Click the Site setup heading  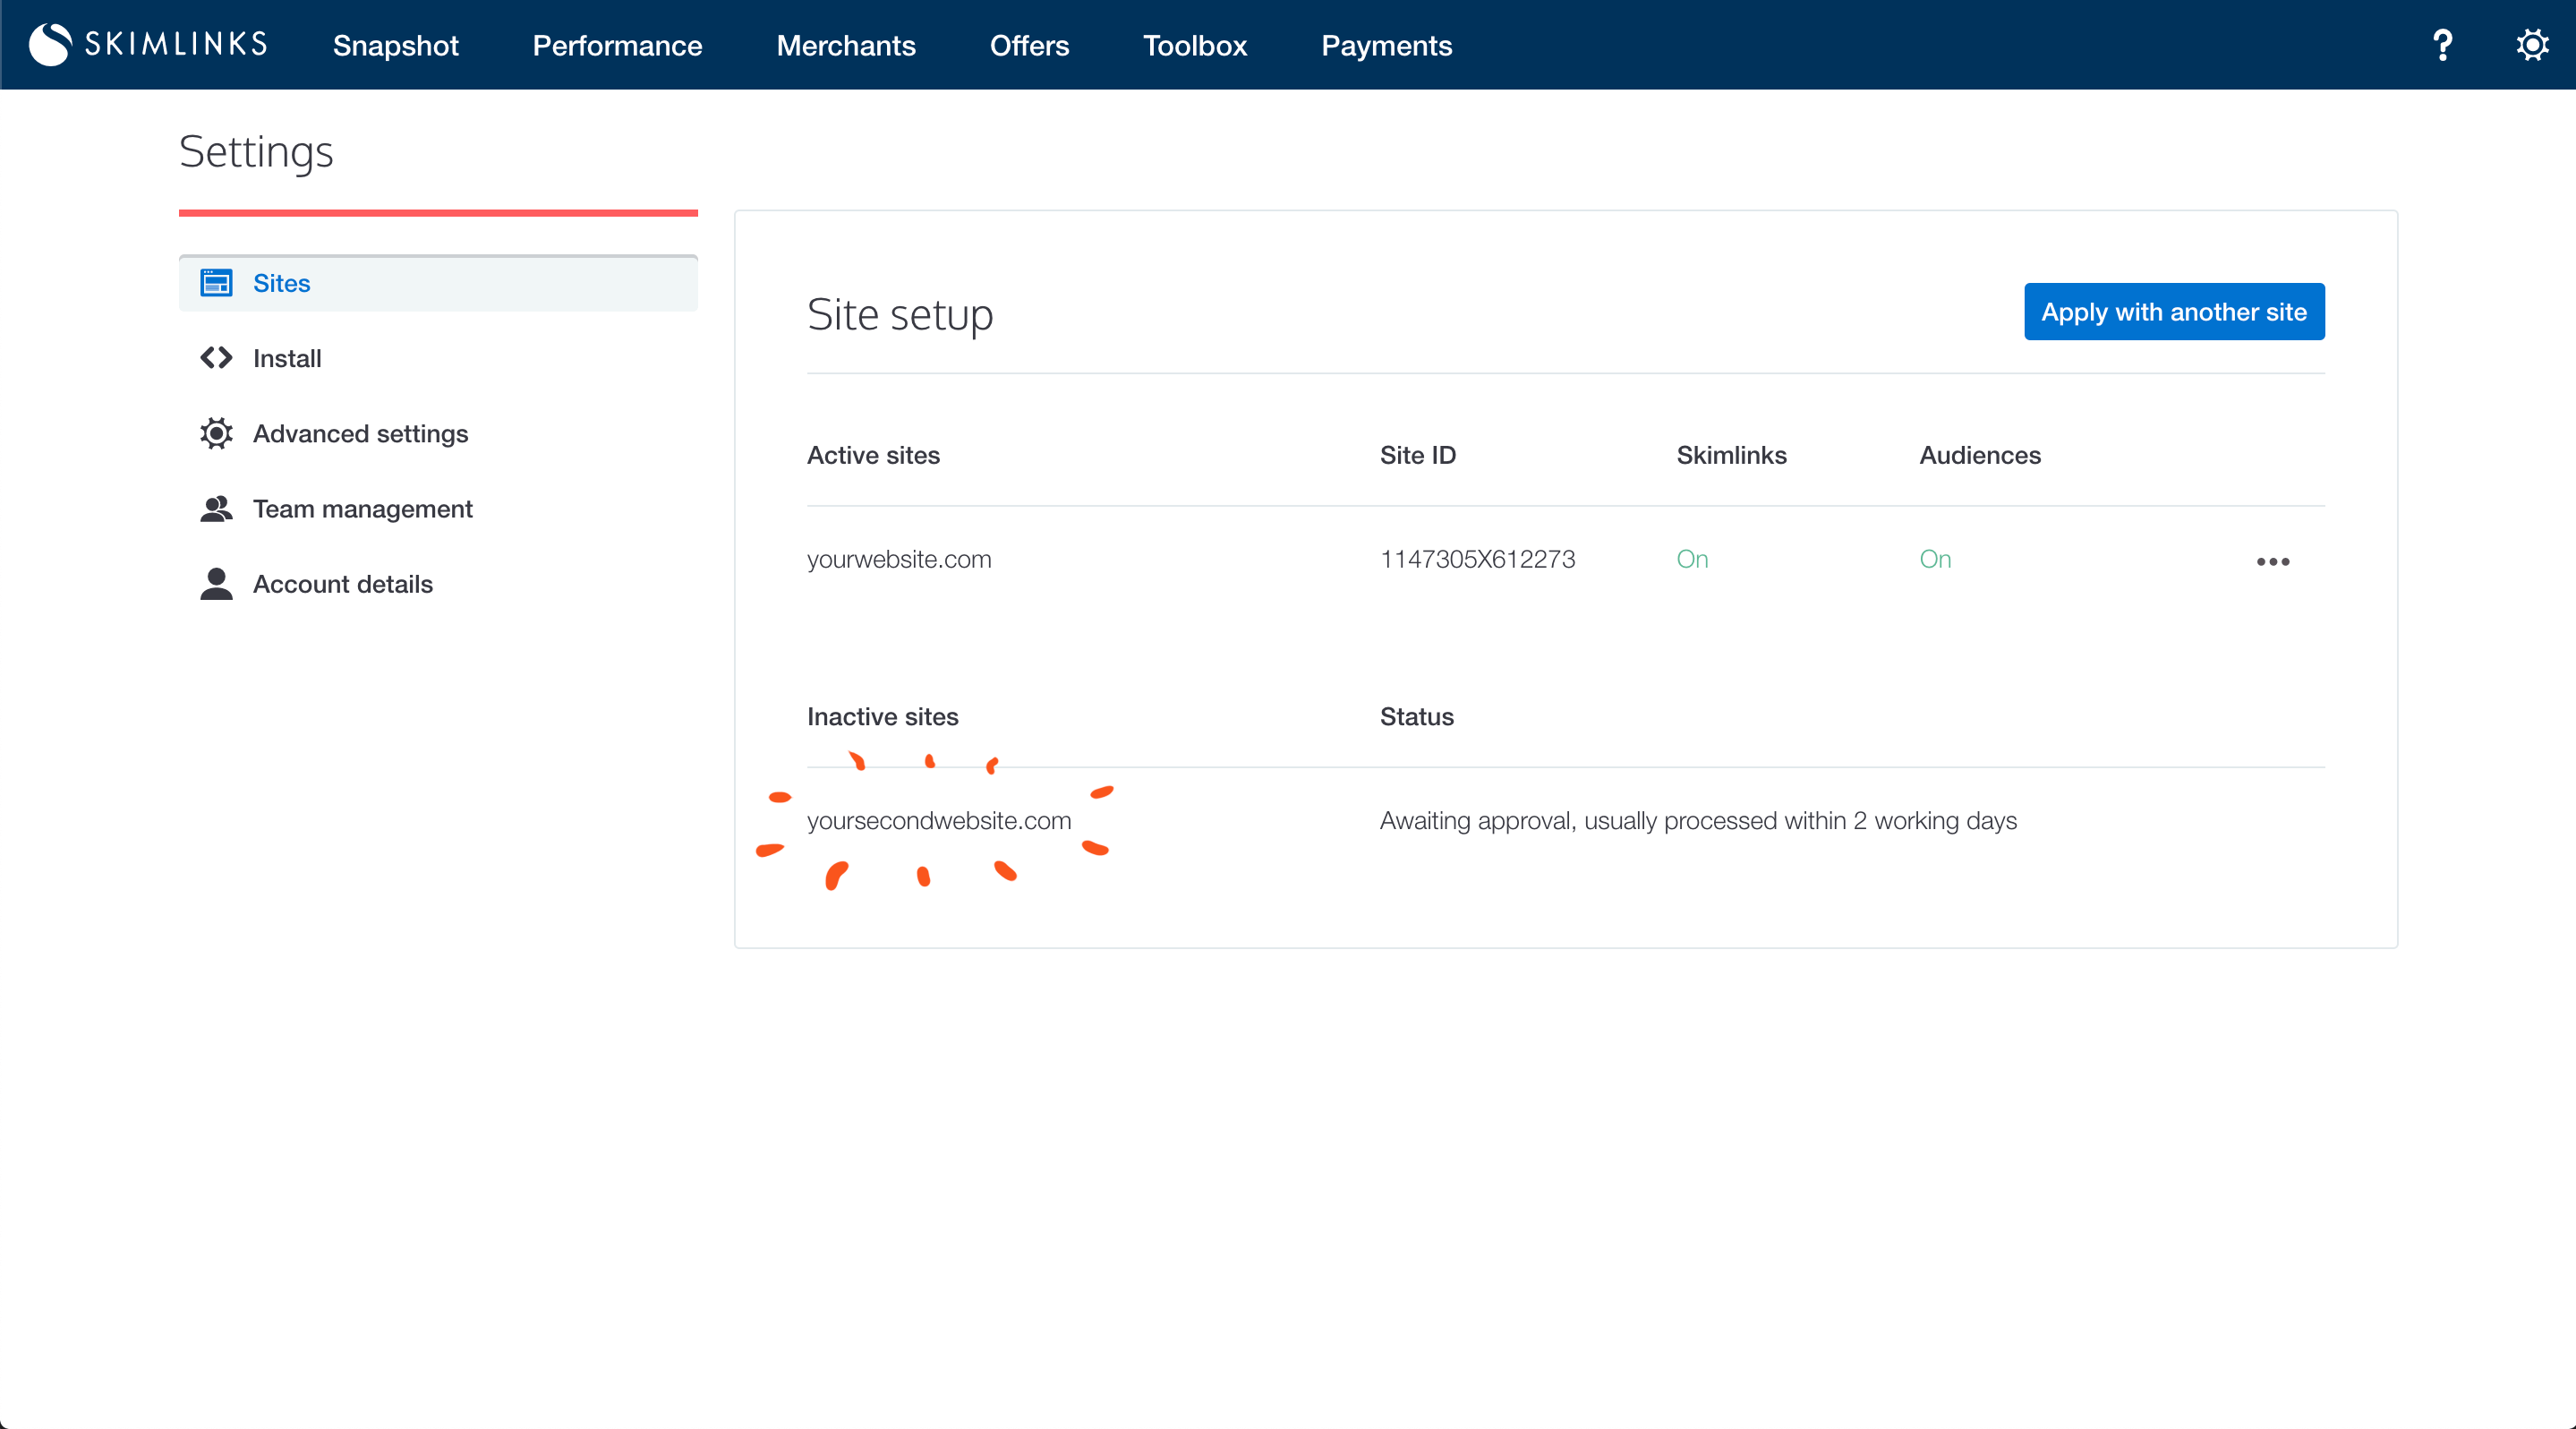pos(900,314)
